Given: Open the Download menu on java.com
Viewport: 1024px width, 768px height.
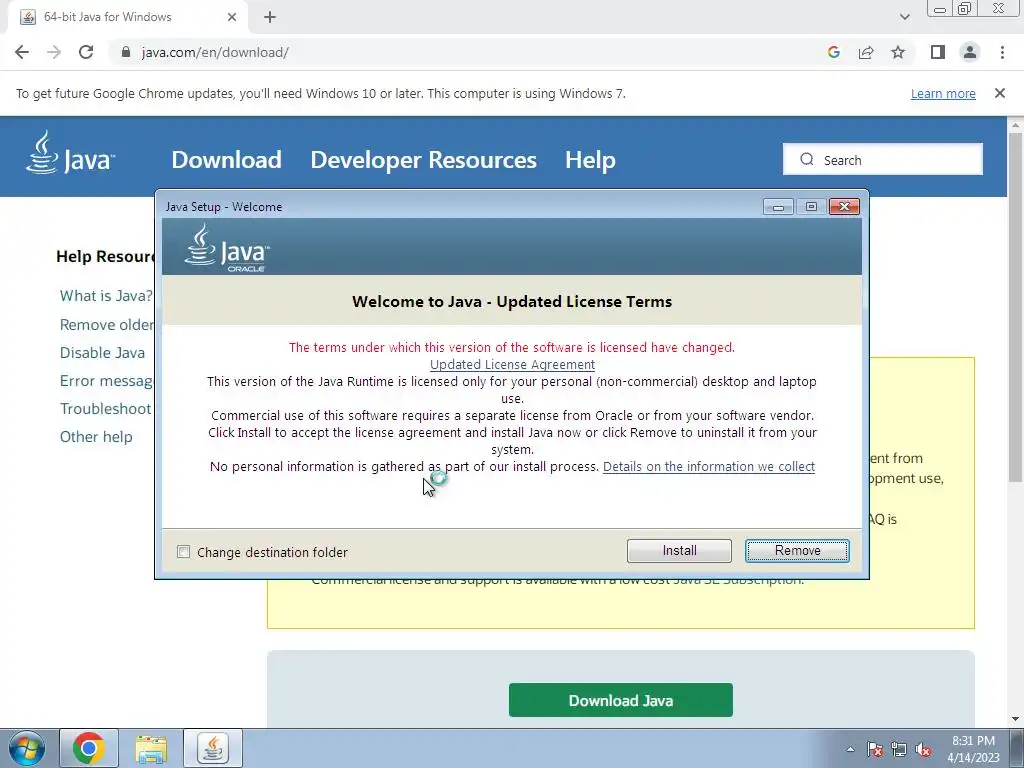Looking at the screenshot, I should [227, 160].
